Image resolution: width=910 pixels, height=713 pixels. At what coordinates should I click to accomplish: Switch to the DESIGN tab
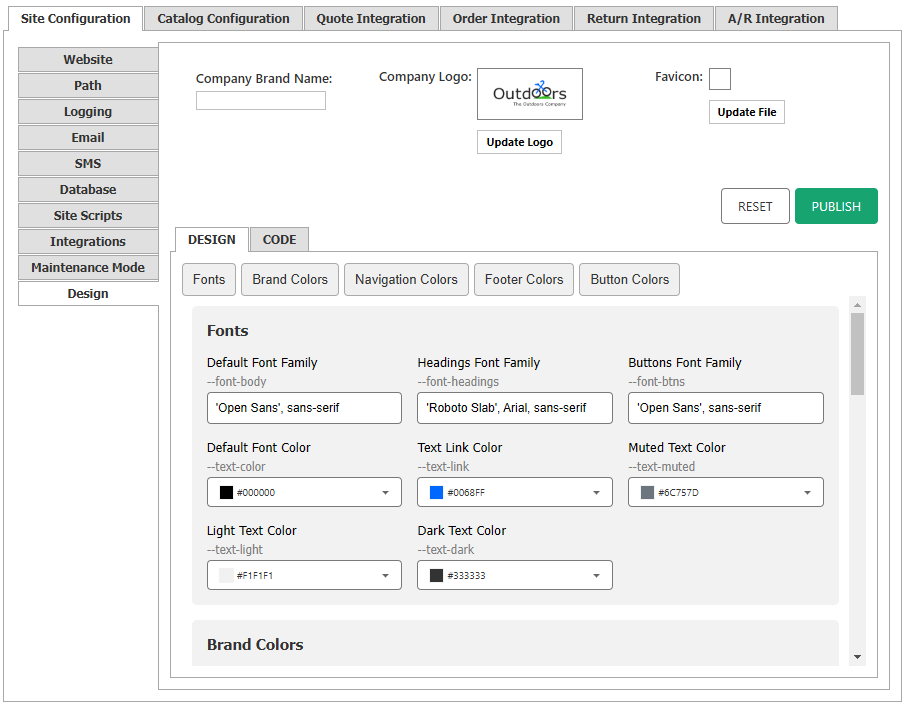click(212, 240)
